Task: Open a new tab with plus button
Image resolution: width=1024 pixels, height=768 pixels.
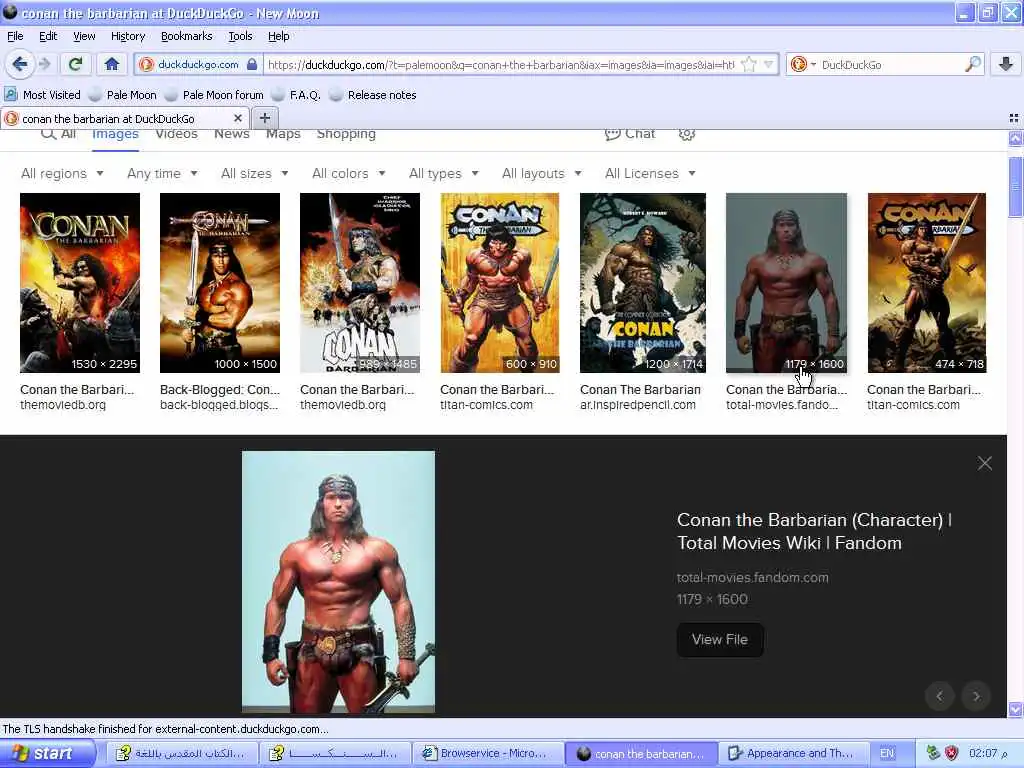Action: (264, 118)
